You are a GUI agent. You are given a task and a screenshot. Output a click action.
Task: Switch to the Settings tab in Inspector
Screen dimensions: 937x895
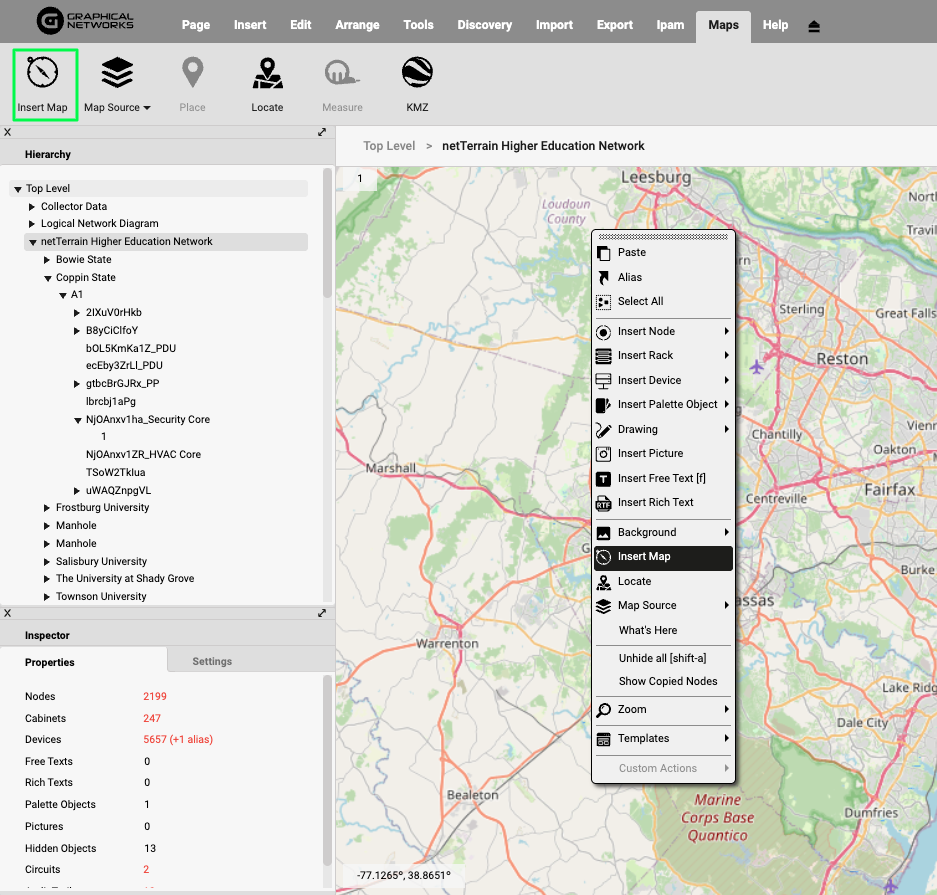coord(212,661)
